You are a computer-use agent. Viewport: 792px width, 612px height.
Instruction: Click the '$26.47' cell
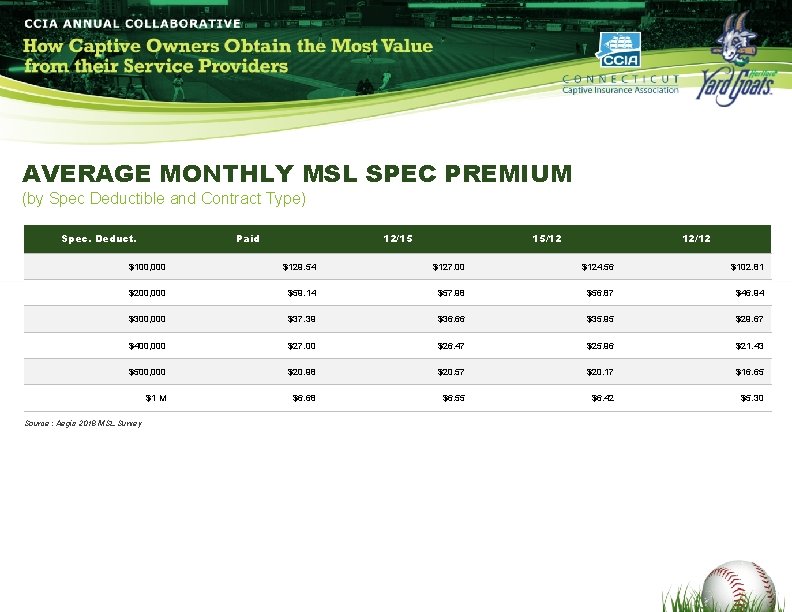451,346
